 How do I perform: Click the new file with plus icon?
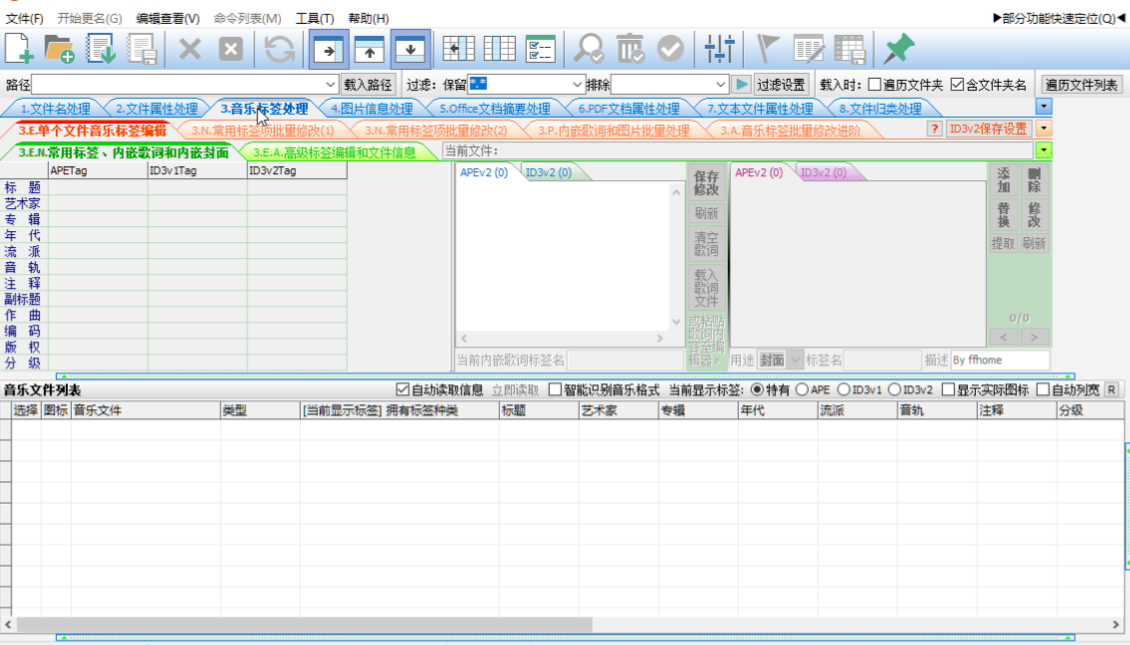pyautogui.click(x=19, y=49)
